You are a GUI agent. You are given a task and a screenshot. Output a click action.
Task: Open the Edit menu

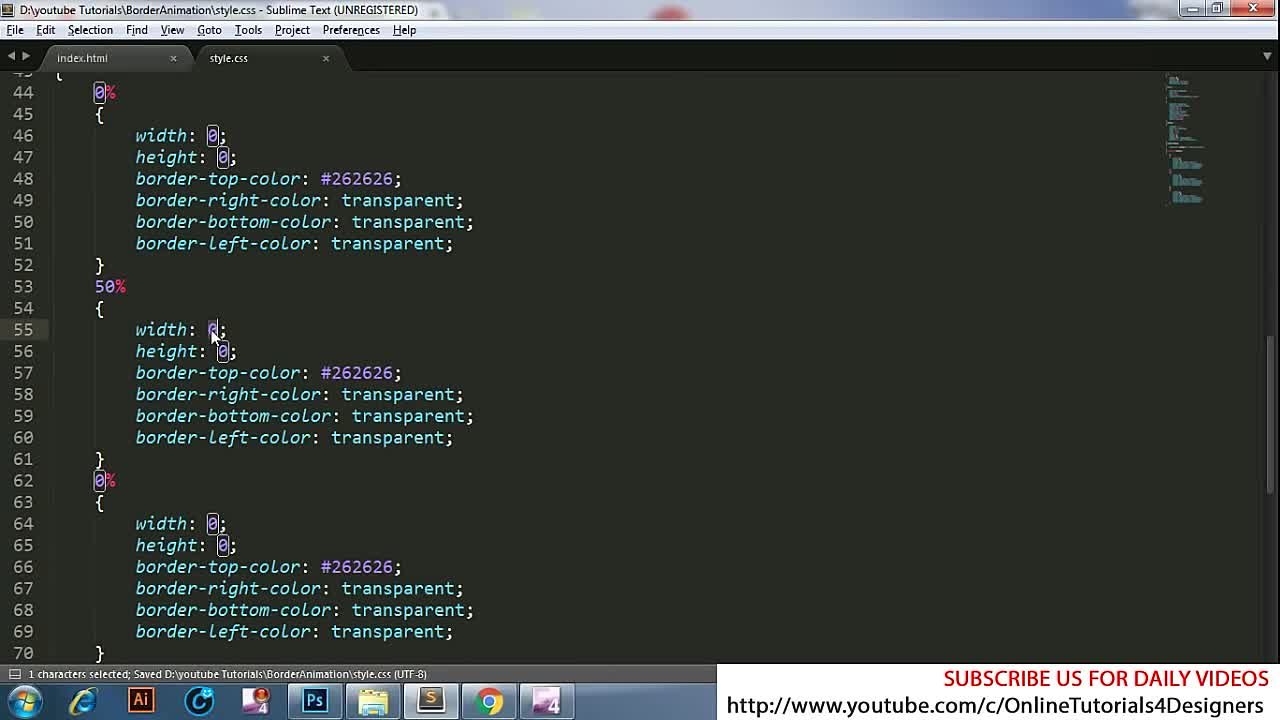pyautogui.click(x=46, y=30)
